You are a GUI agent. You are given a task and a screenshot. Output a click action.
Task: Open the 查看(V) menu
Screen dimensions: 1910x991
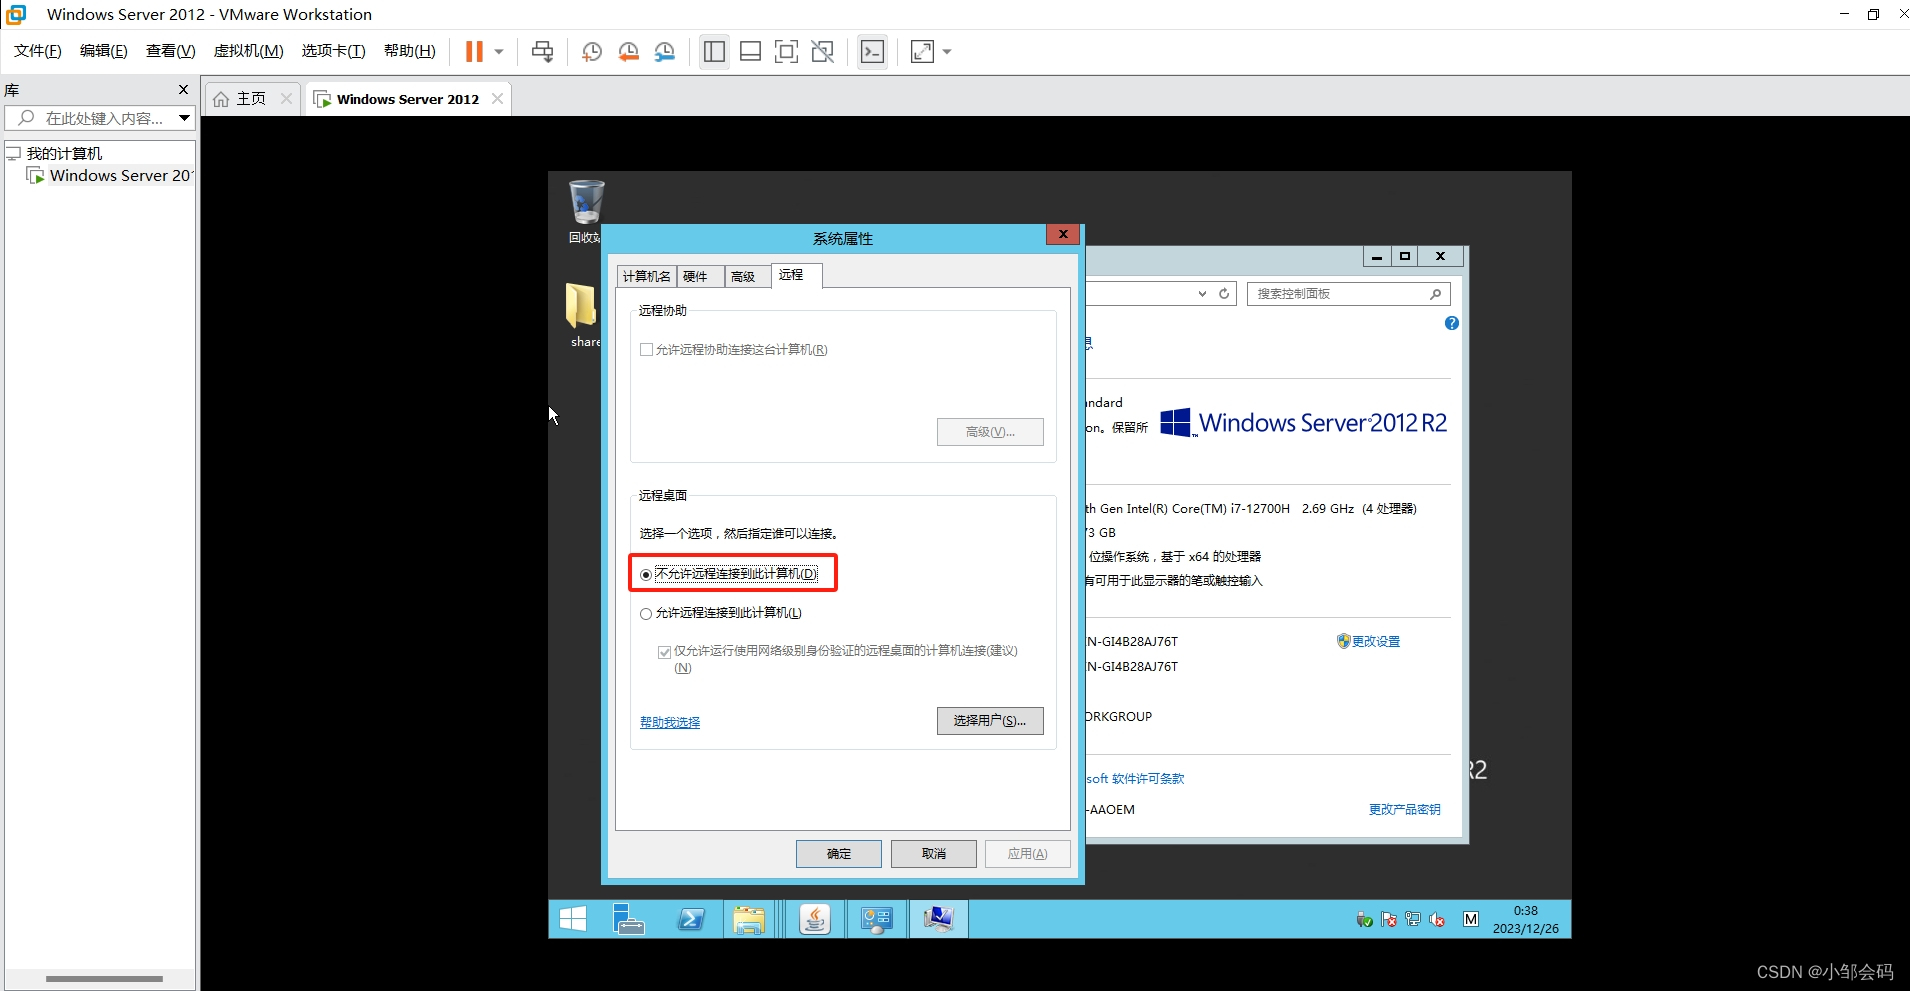coord(170,51)
